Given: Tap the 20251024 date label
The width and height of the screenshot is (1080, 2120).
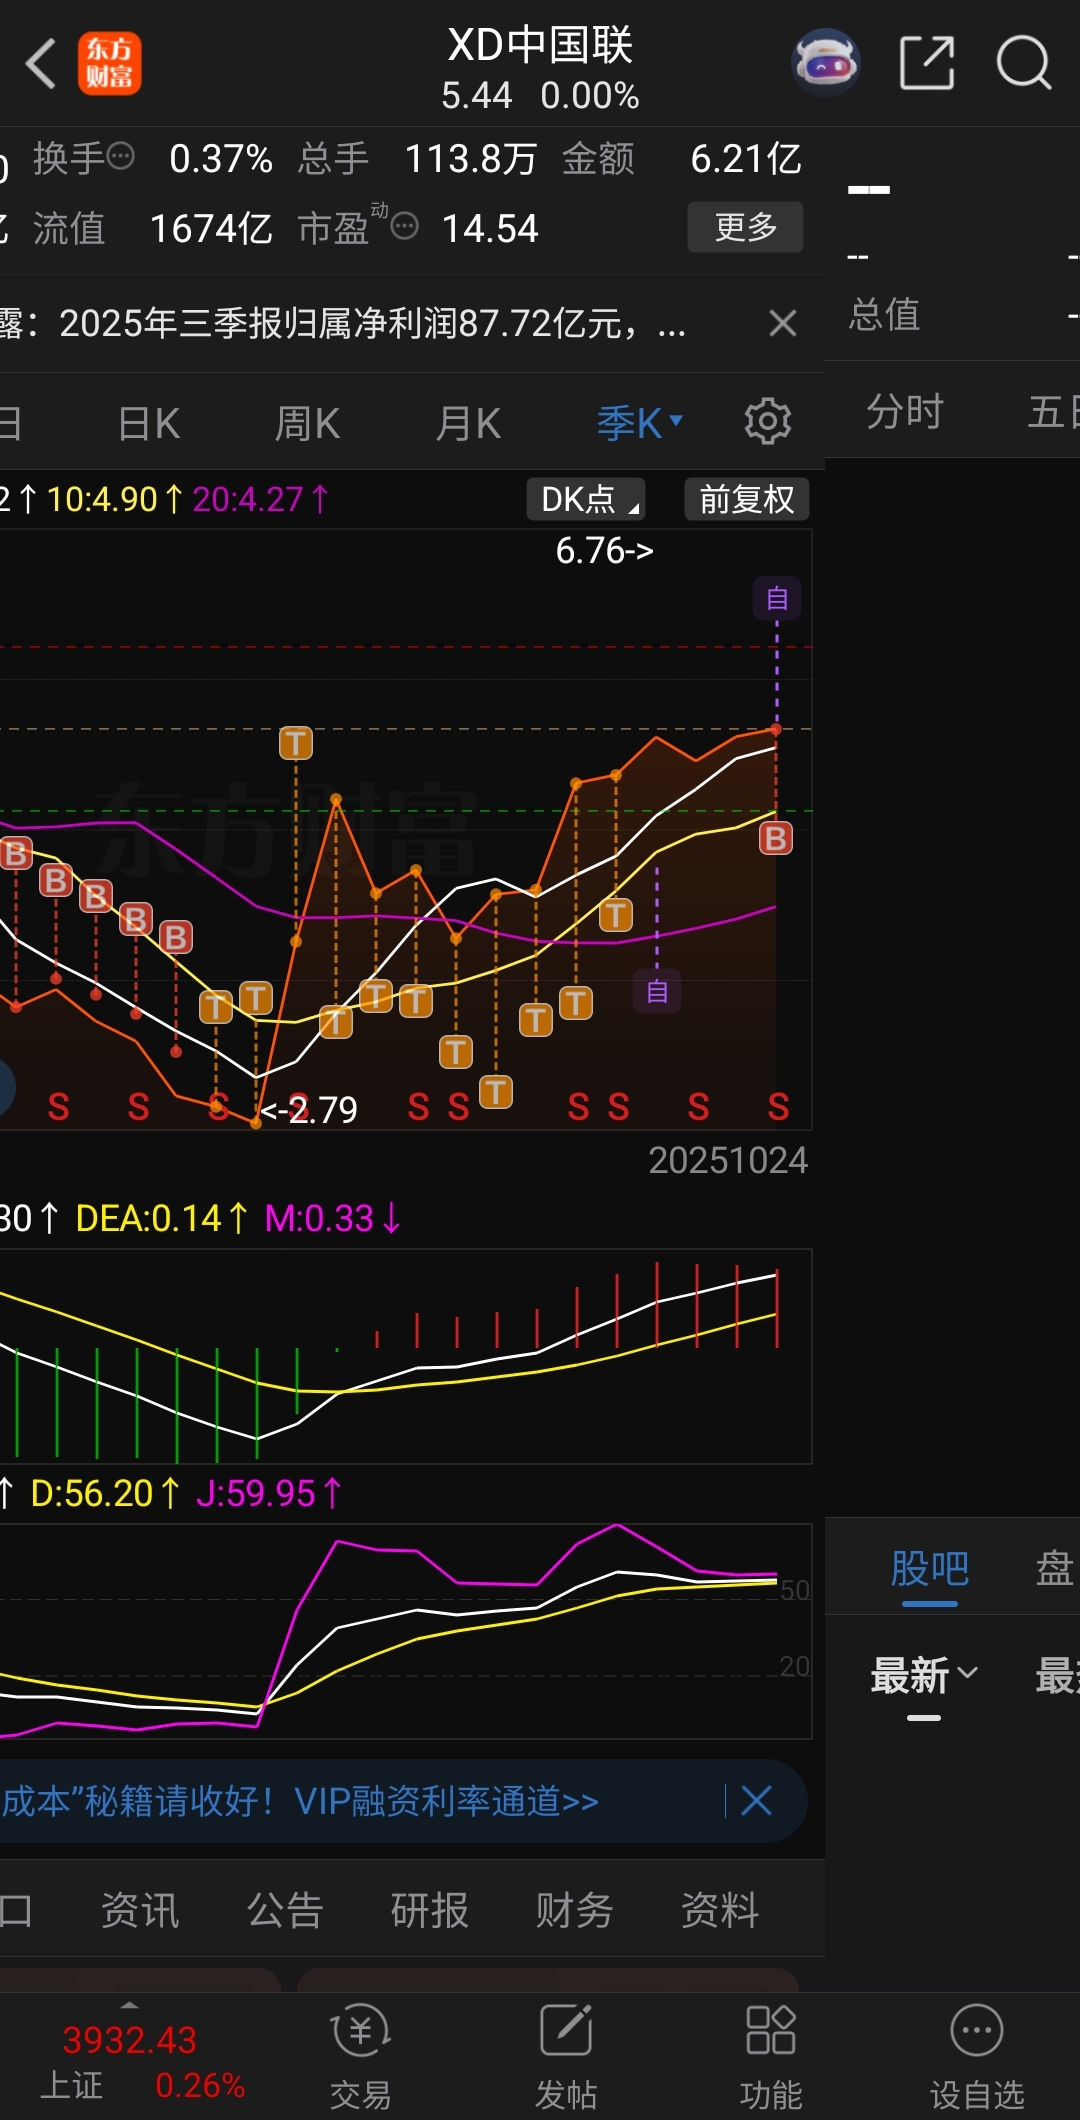Looking at the screenshot, I should tap(728, 1160).
